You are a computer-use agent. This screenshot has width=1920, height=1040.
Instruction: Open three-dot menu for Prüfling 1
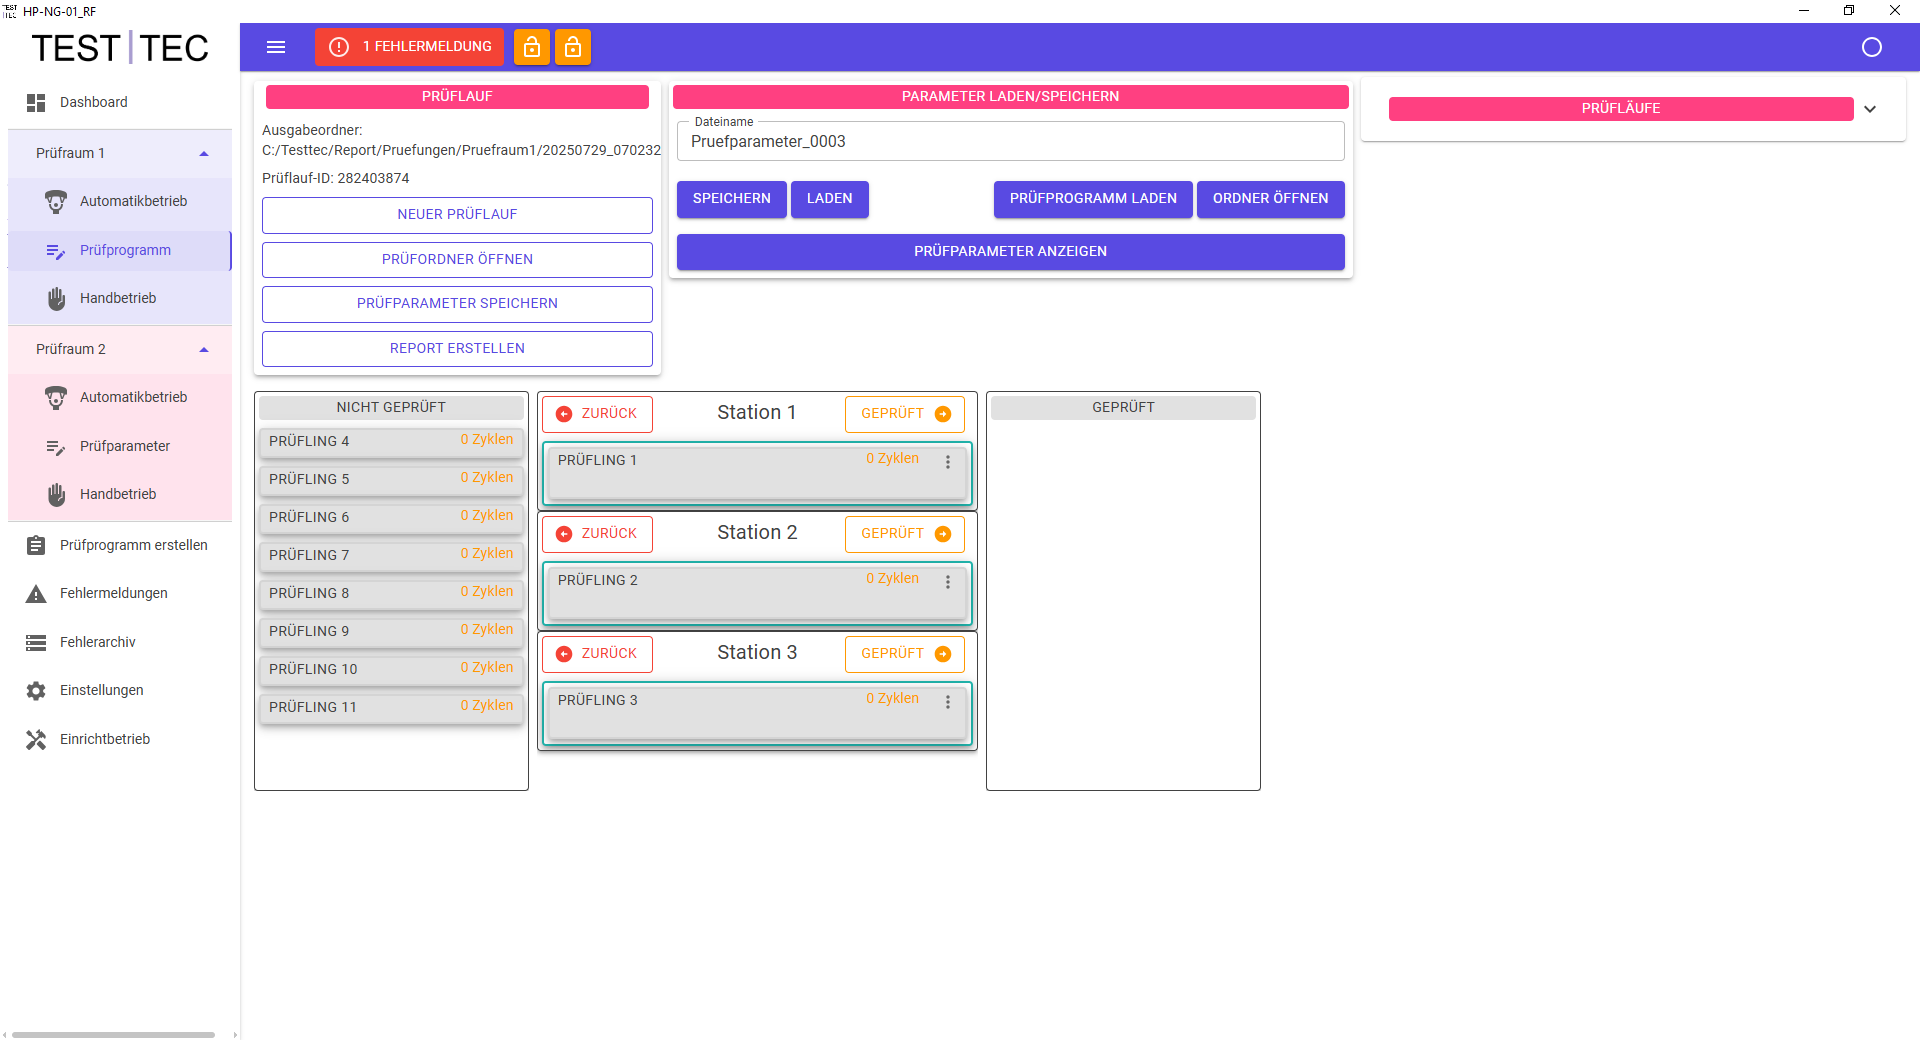pyautogui.click(x=948, y=462)
